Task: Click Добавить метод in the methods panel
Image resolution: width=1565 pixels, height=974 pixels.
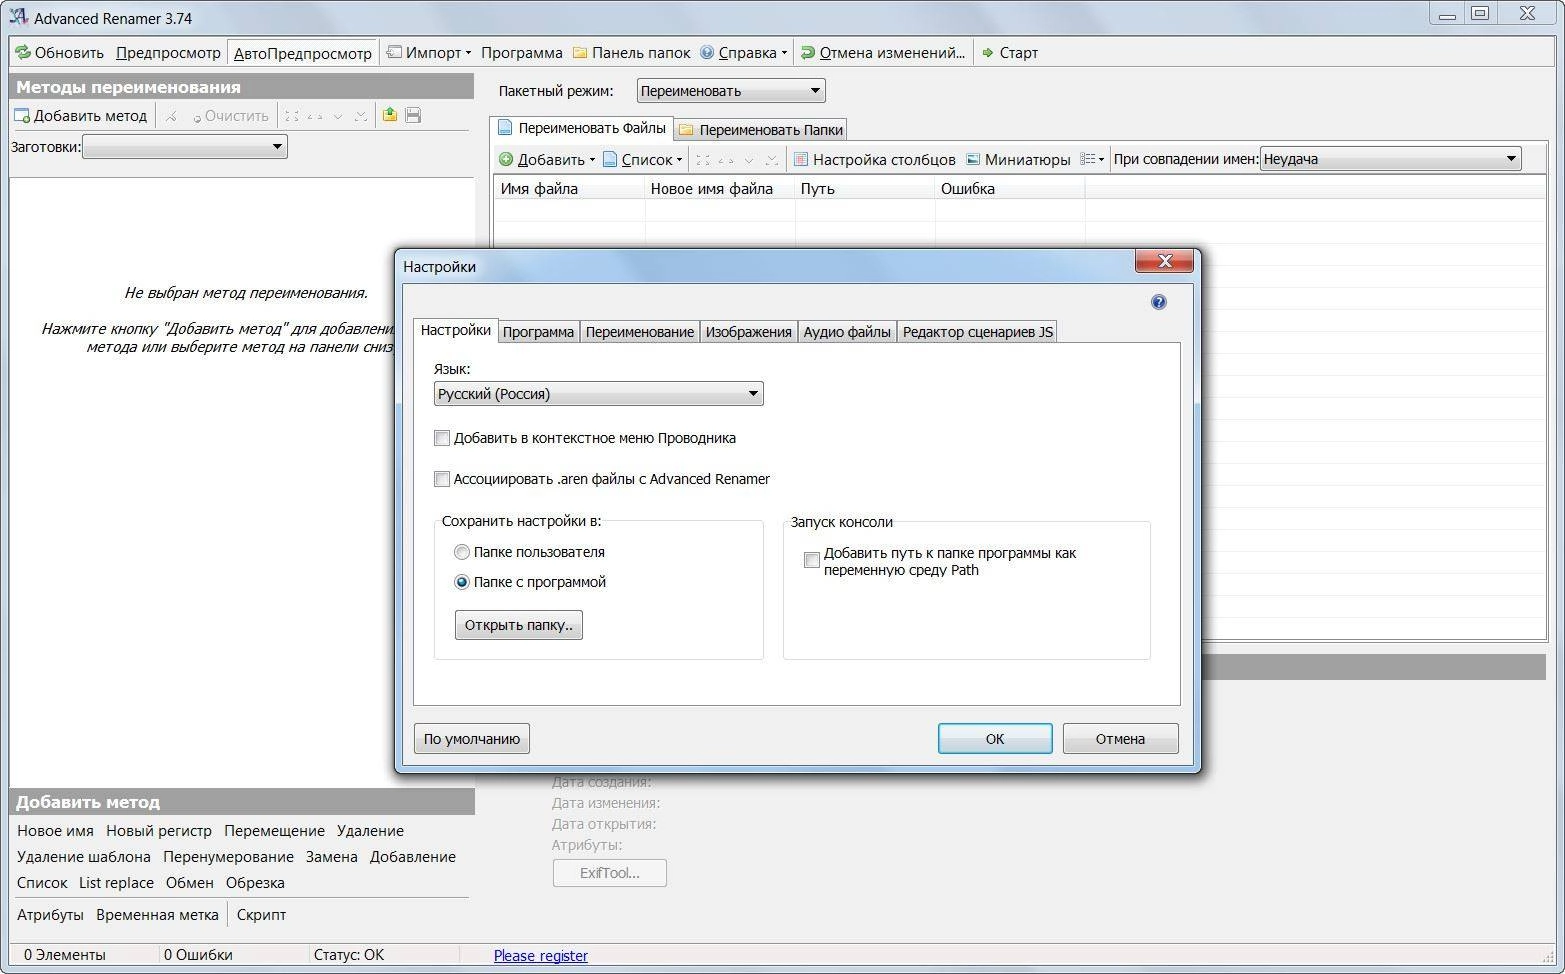Action: coord(80,116)
